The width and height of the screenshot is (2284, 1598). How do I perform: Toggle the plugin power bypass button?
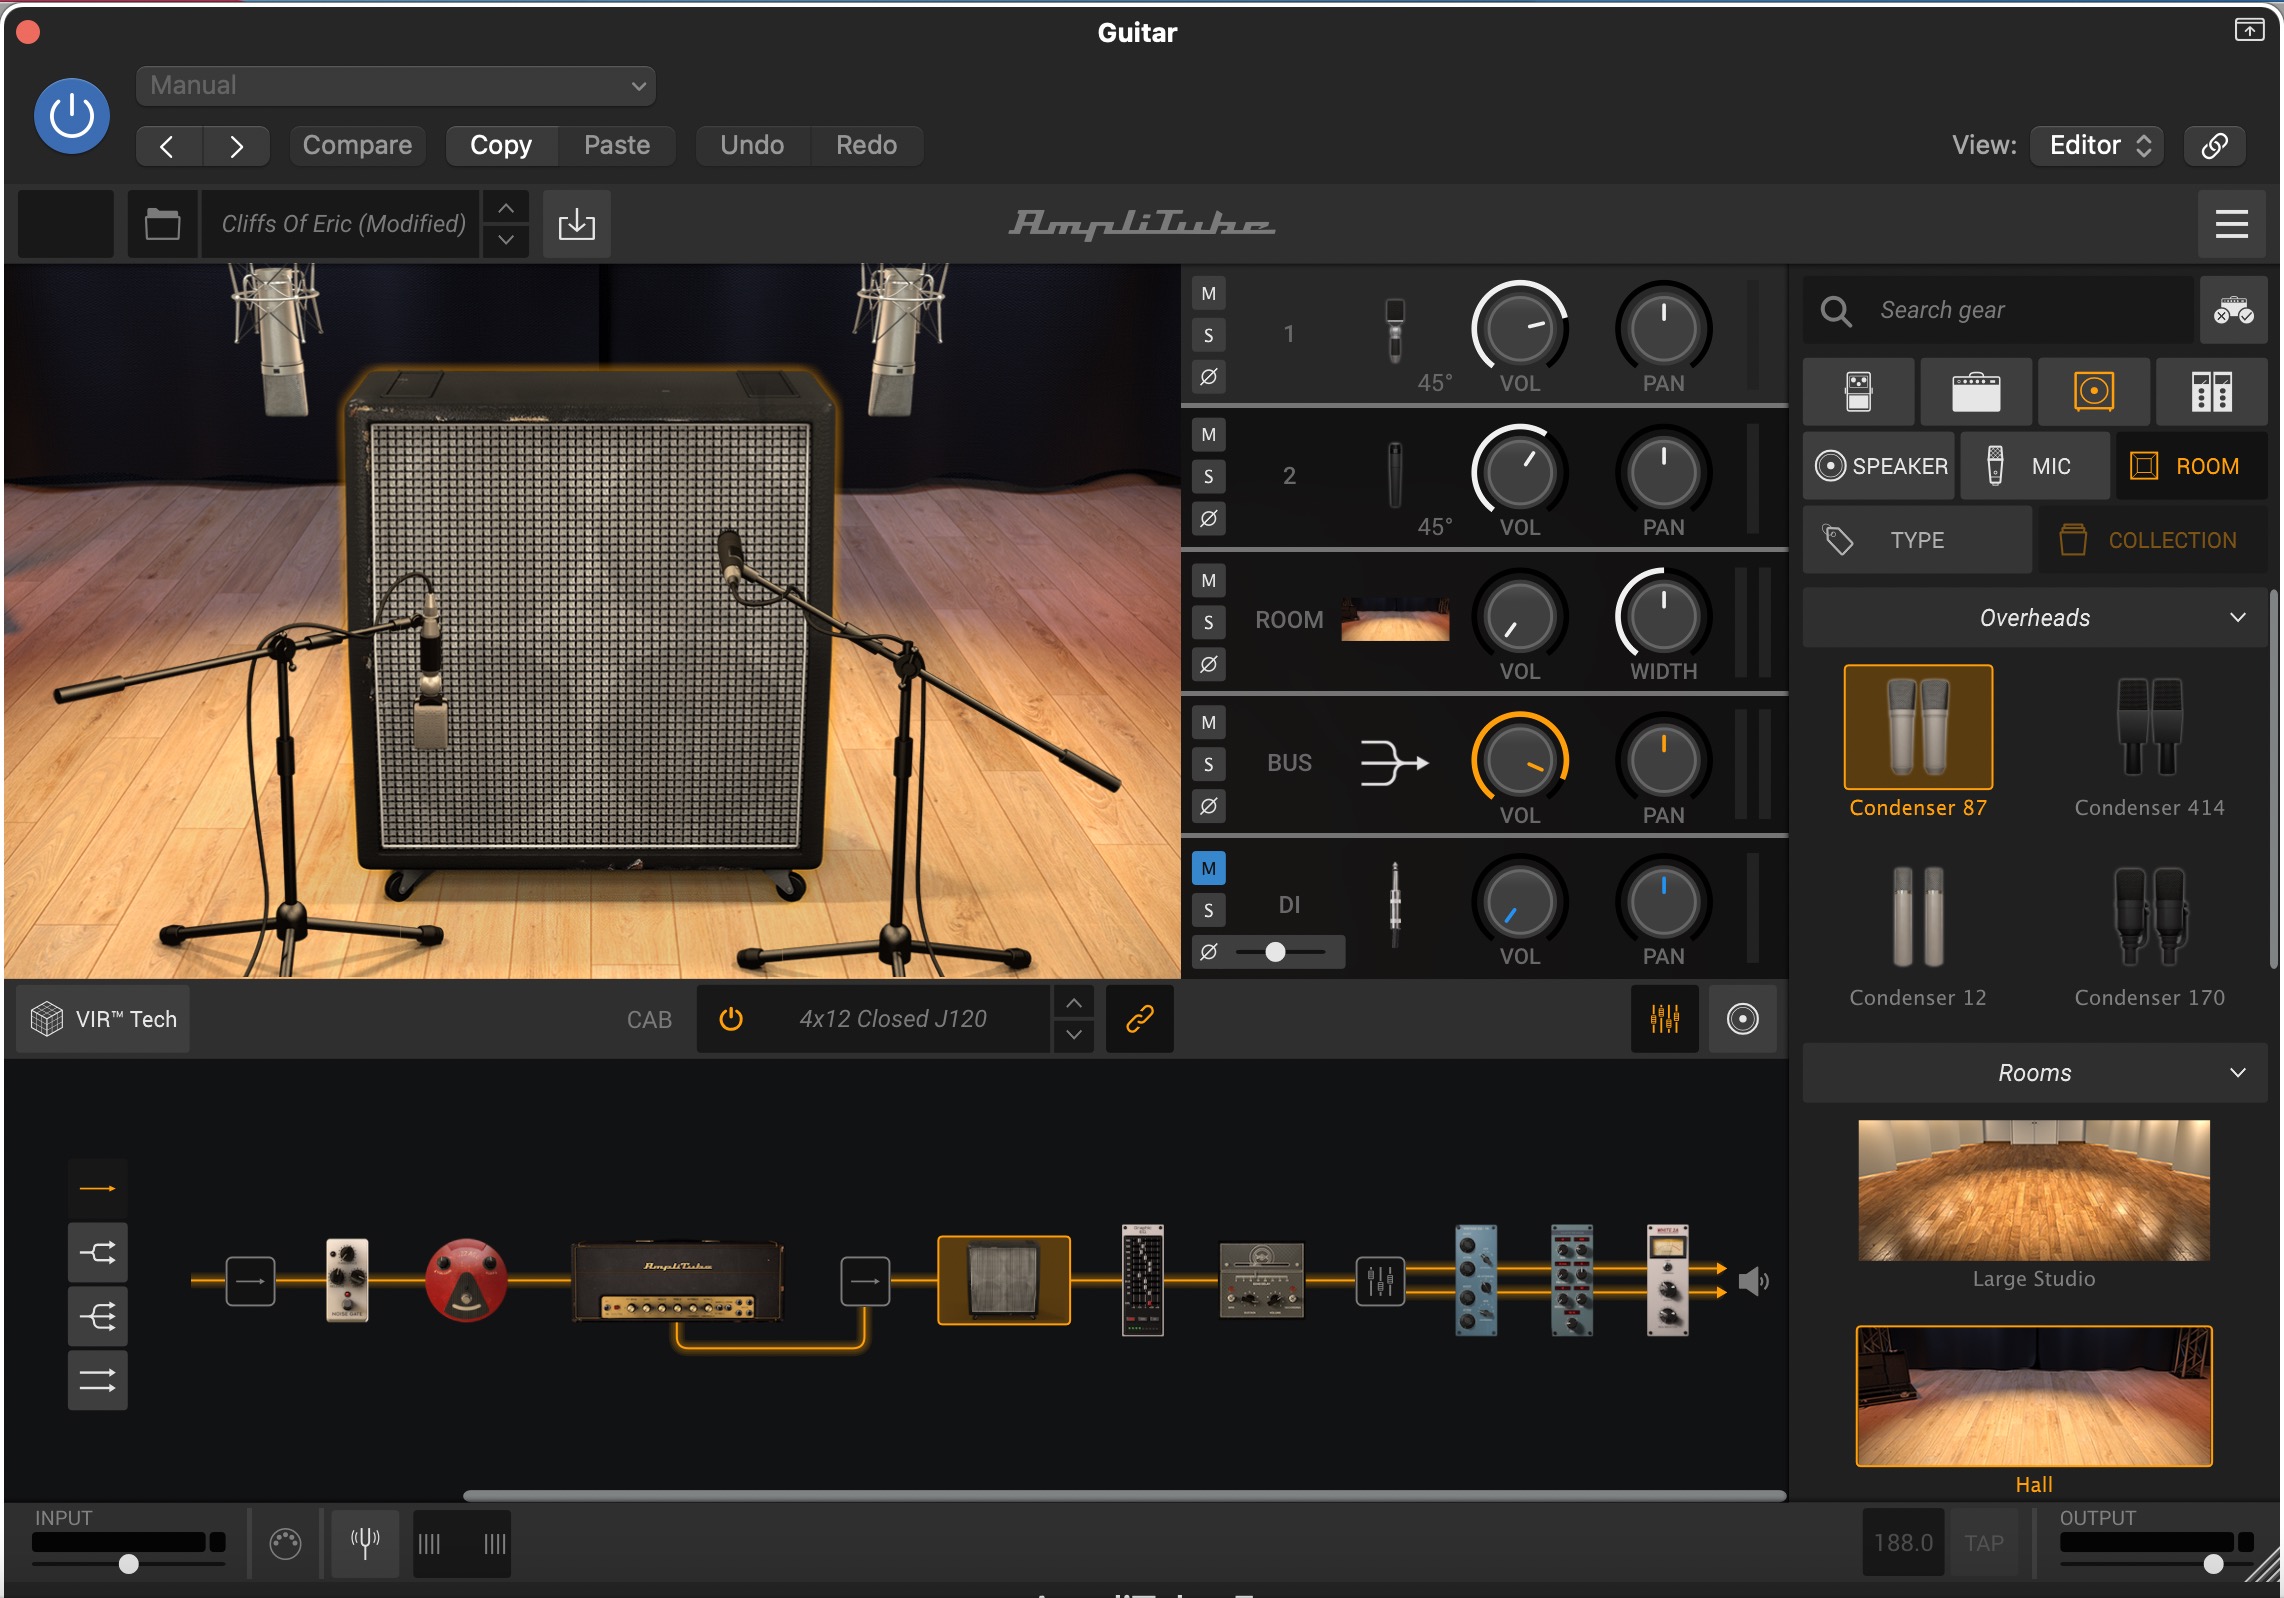72,116
